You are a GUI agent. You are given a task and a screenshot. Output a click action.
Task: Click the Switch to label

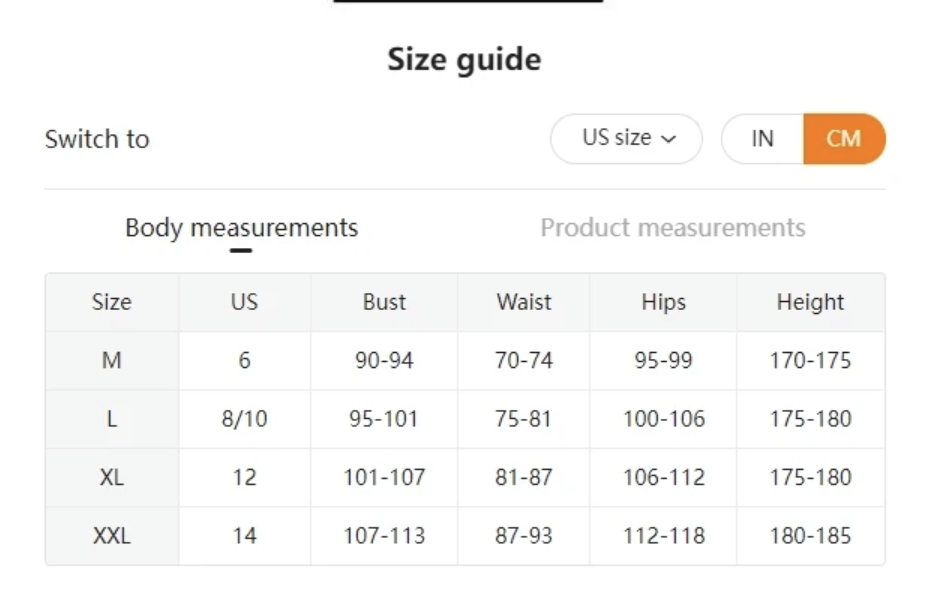pos(96,139)
